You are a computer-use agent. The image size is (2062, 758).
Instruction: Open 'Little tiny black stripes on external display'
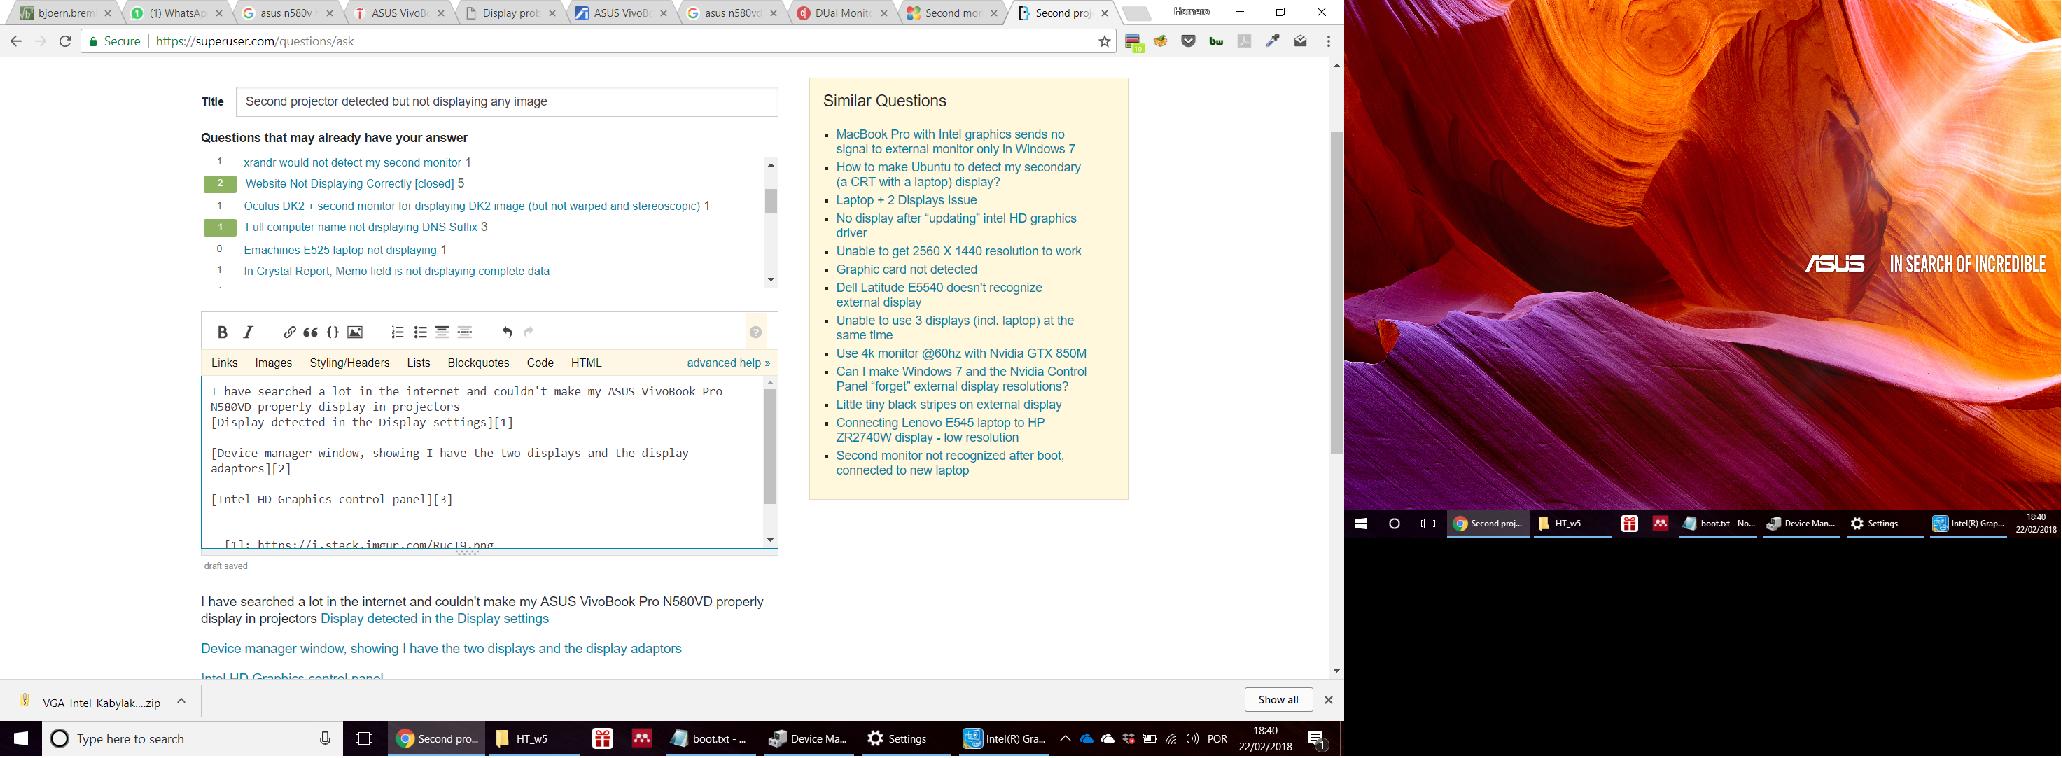948,405
